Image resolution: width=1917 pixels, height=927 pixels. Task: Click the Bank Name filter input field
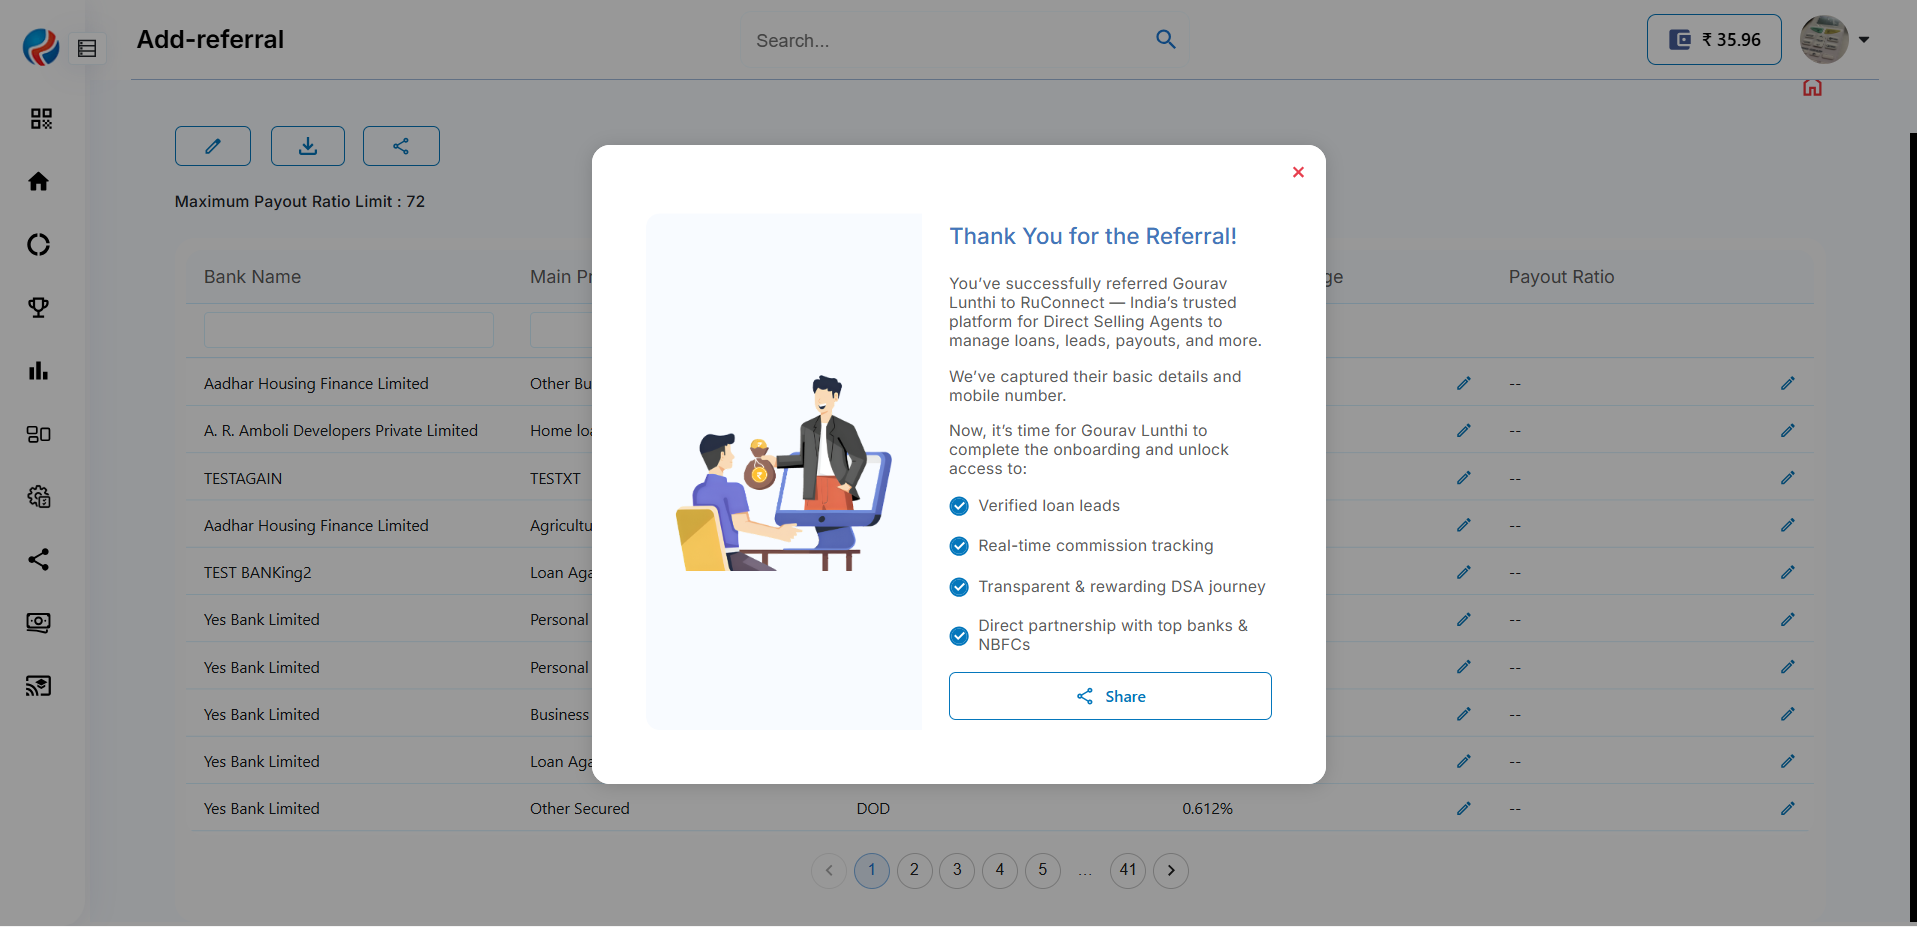coord(348,330)
